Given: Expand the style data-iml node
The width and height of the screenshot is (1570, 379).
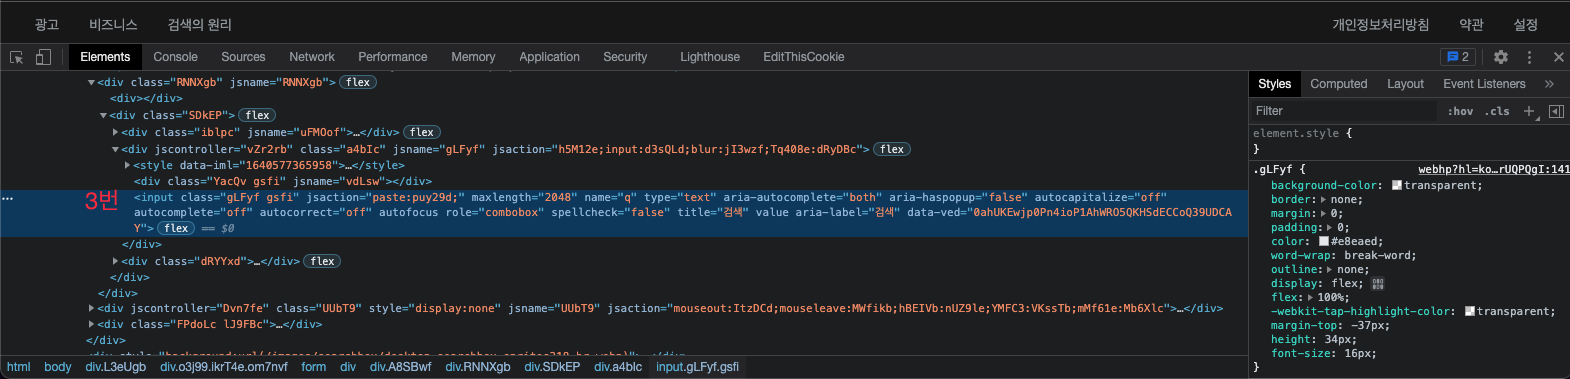Looking at the screenshot, I should coord(127,165).
